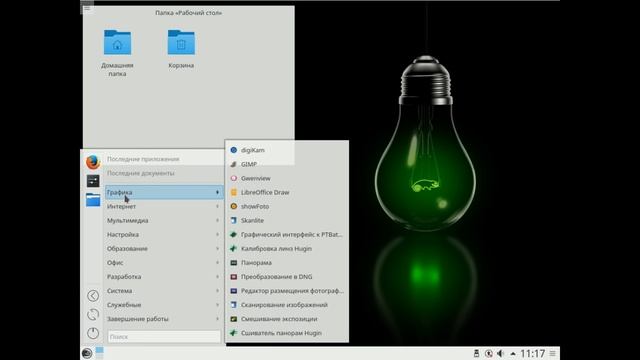Click the Панорама application icon
Image resolution: width=640 pixels, height=360 pixels.
tap(233, 263)
